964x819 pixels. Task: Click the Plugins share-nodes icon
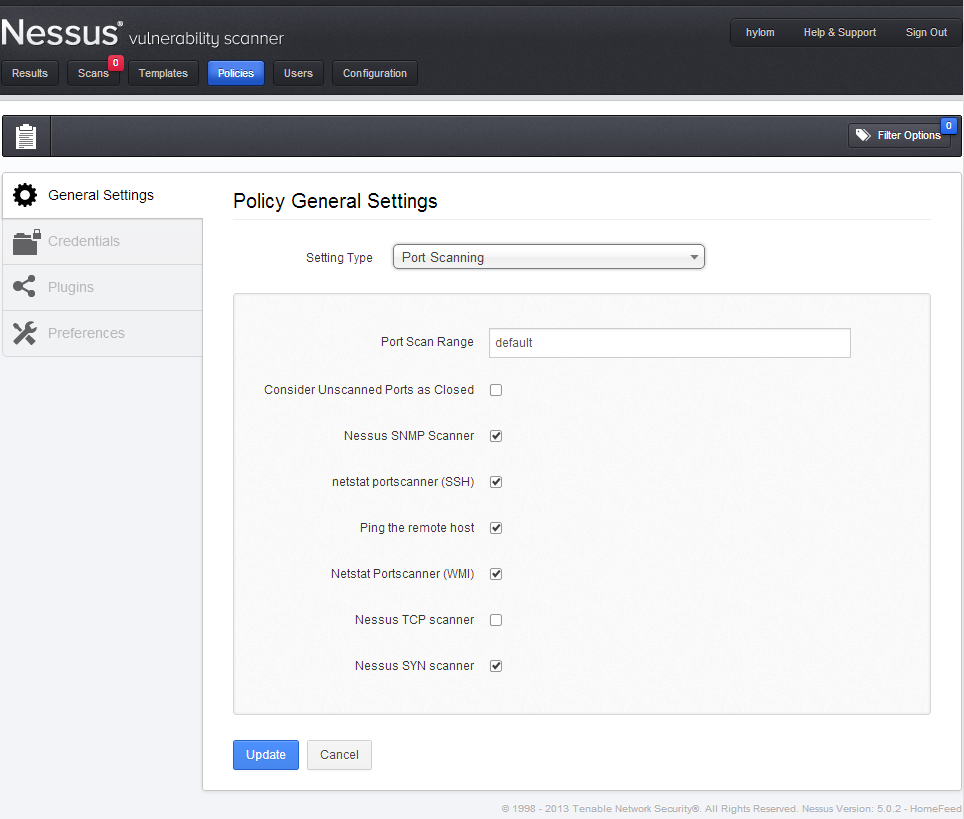point(25,287)
